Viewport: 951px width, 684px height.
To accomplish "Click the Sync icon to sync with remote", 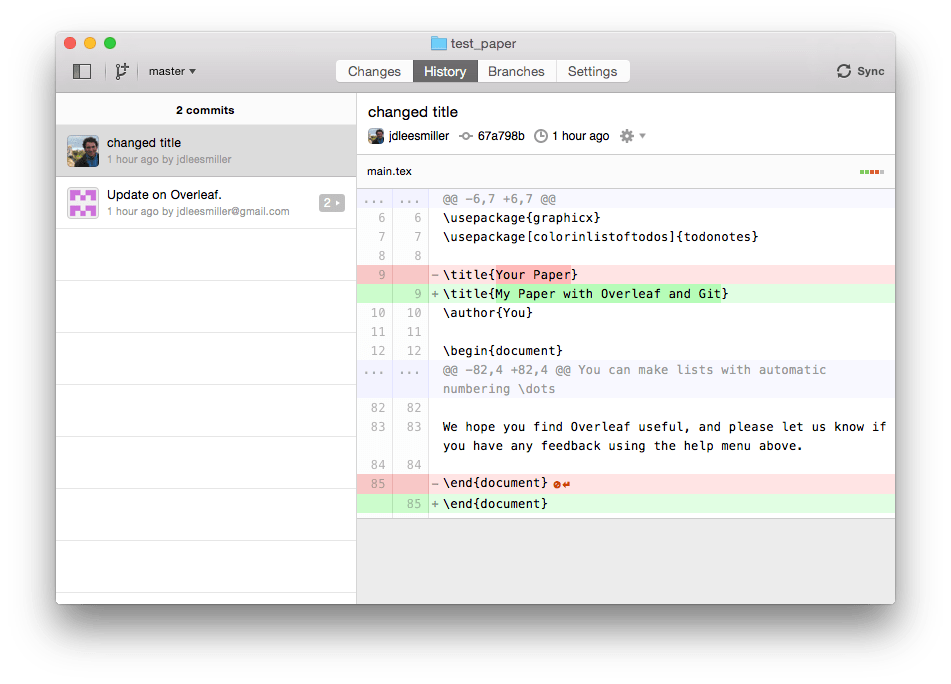I will pos(842,71).
